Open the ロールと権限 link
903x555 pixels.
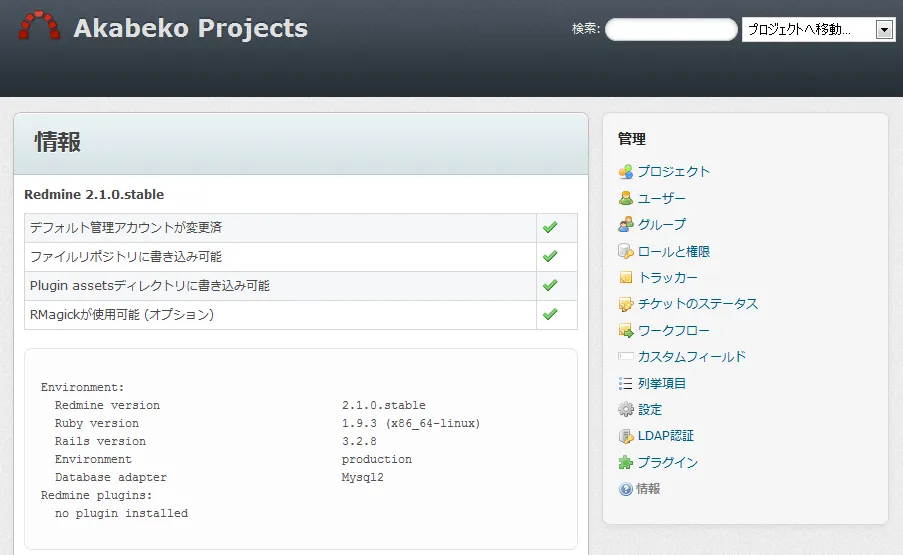pyautogui.click(x=674, y=251)
